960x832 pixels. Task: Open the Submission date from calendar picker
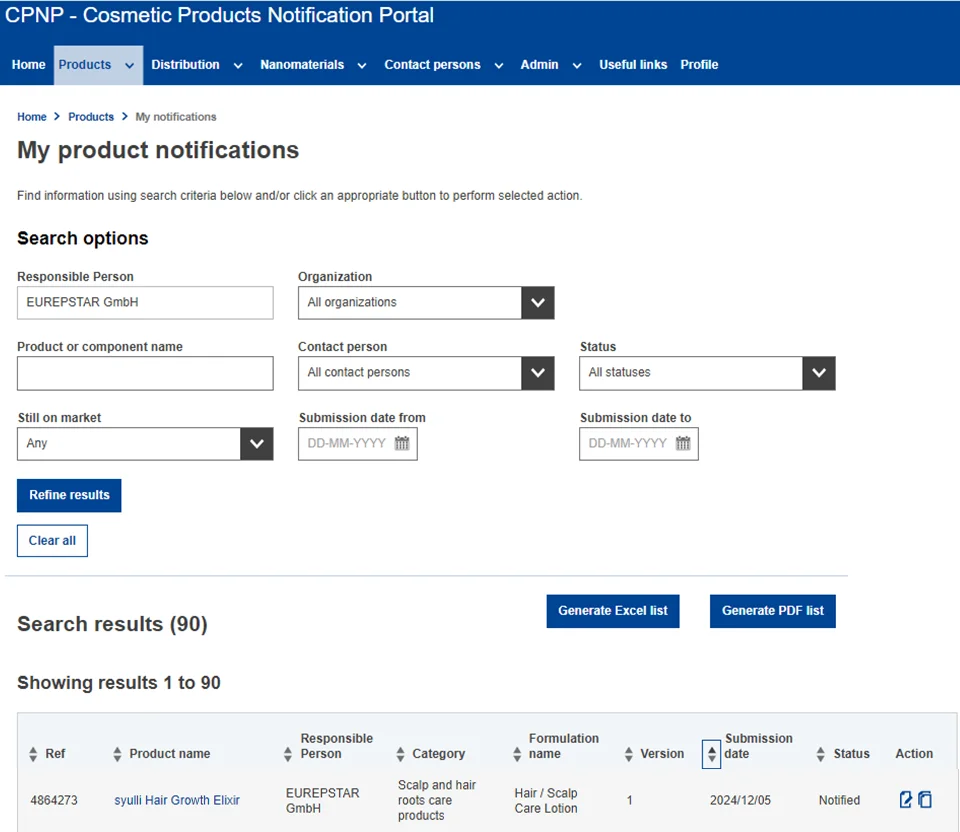pyautogui.click(x=402, y=444)
